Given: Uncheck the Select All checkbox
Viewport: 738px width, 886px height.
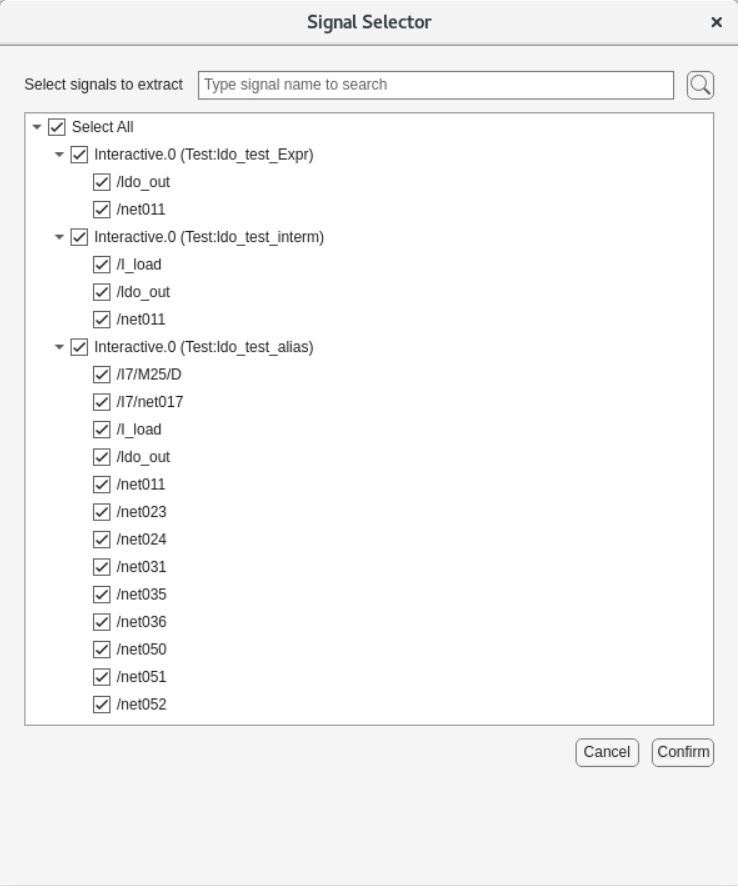Looking at the screenshot, I should point(57,127).
